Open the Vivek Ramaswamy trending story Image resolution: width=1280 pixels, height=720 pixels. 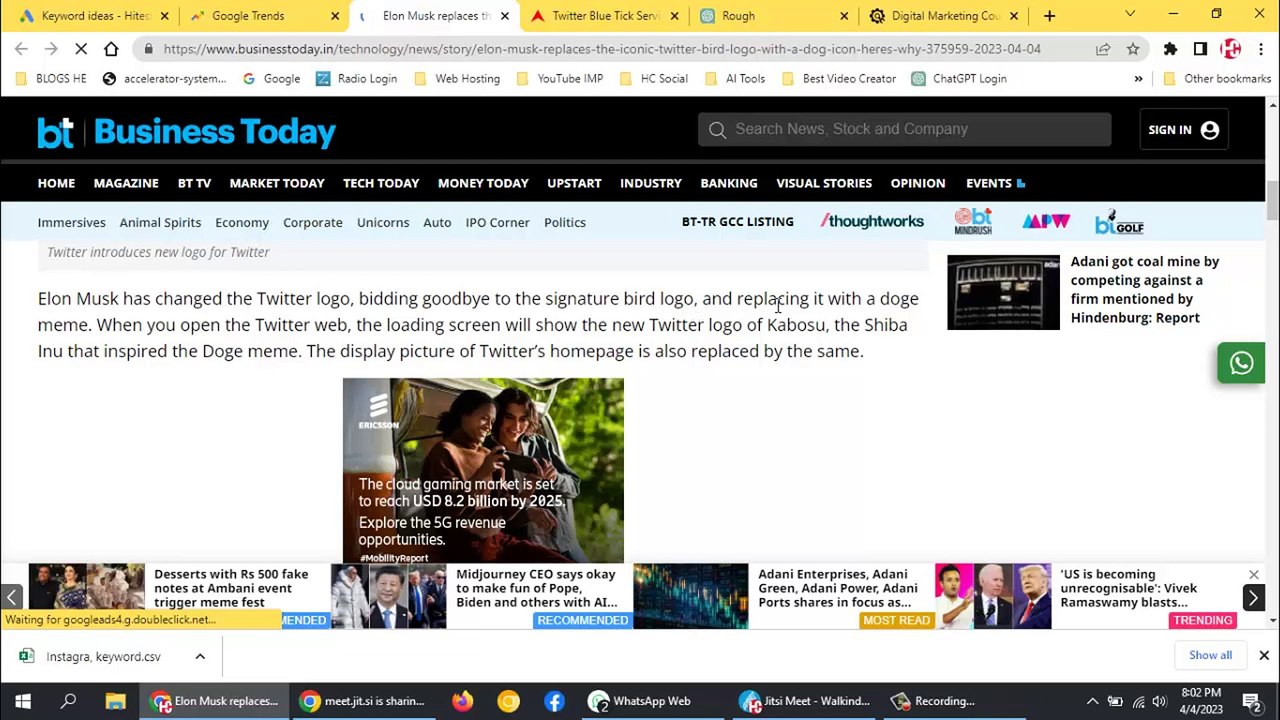[1129, 588]
